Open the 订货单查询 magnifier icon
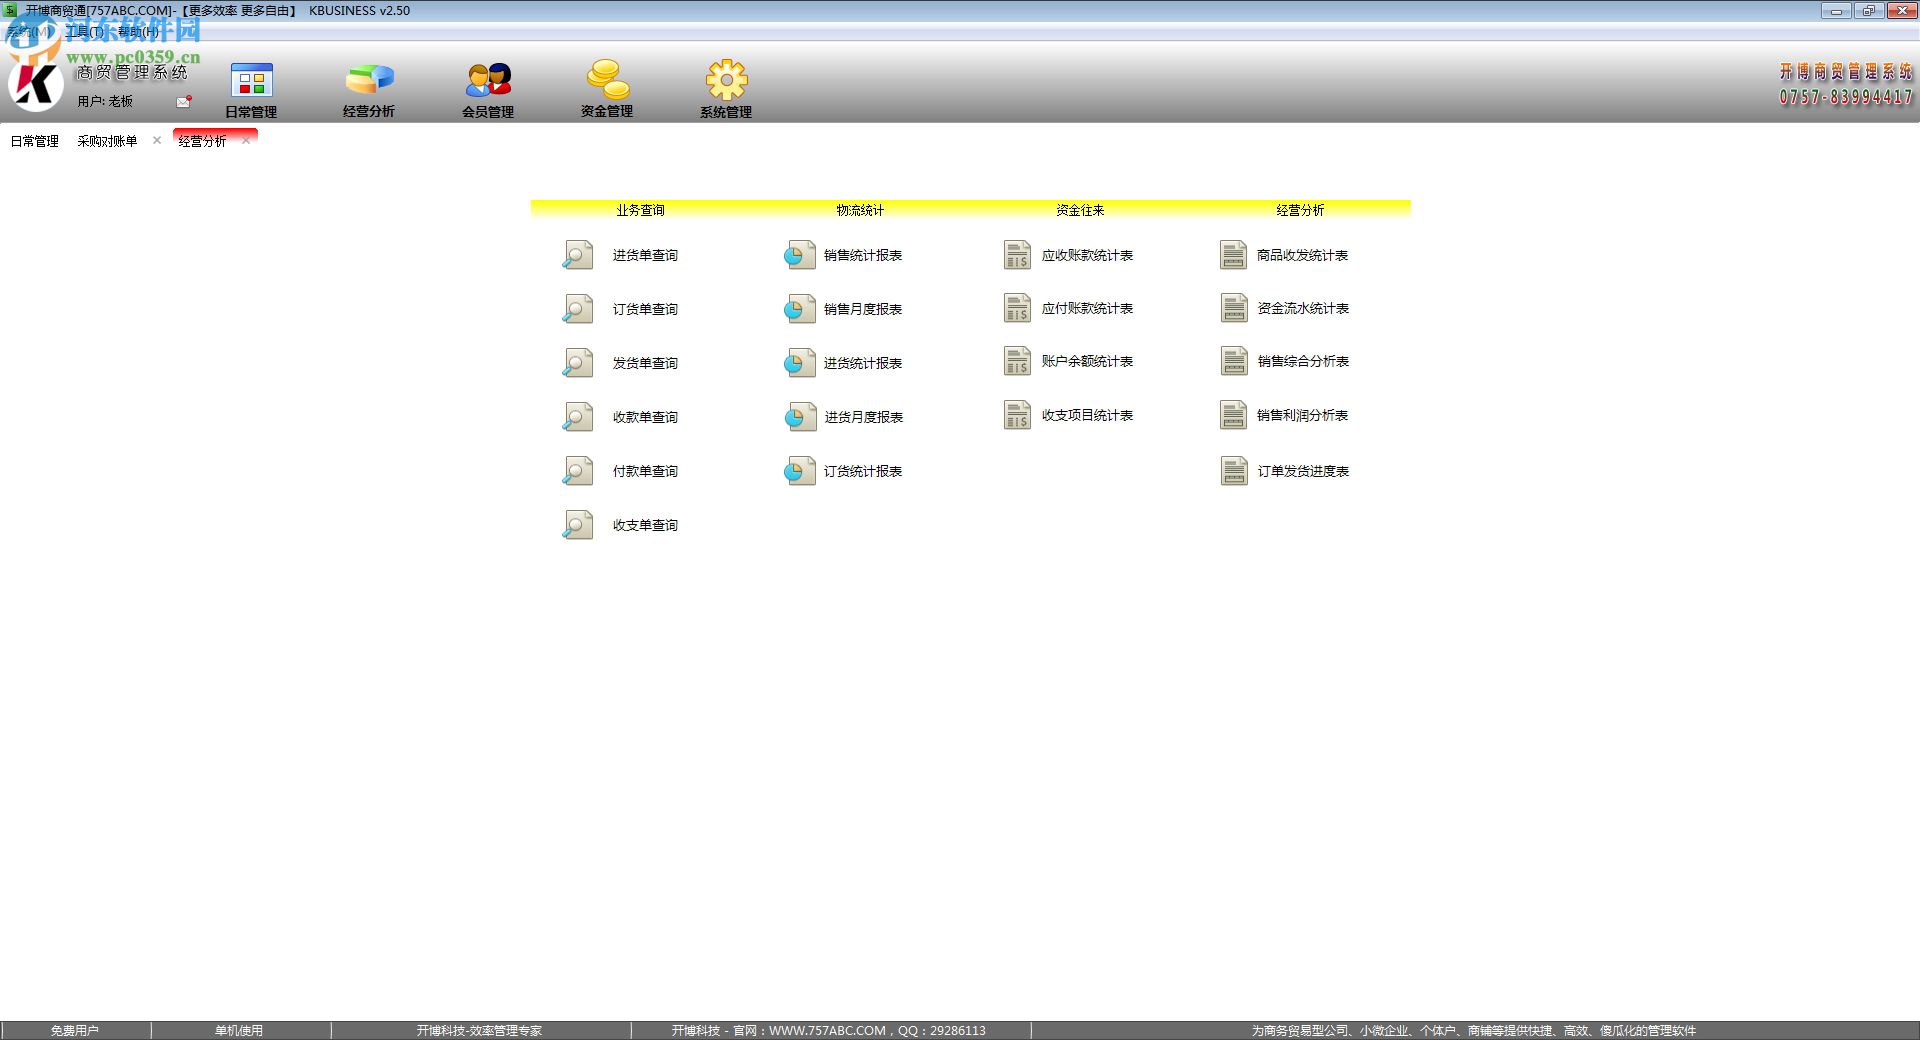The height and width of the screenshot is (1040, 1920). coord(578,309)
